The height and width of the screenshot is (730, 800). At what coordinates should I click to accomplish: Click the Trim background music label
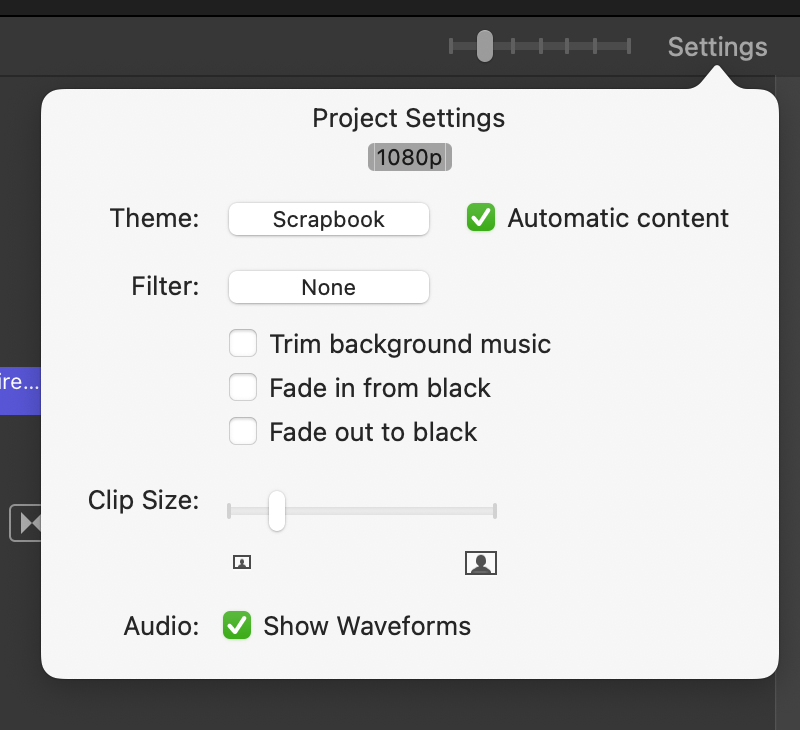click(410, 344)
